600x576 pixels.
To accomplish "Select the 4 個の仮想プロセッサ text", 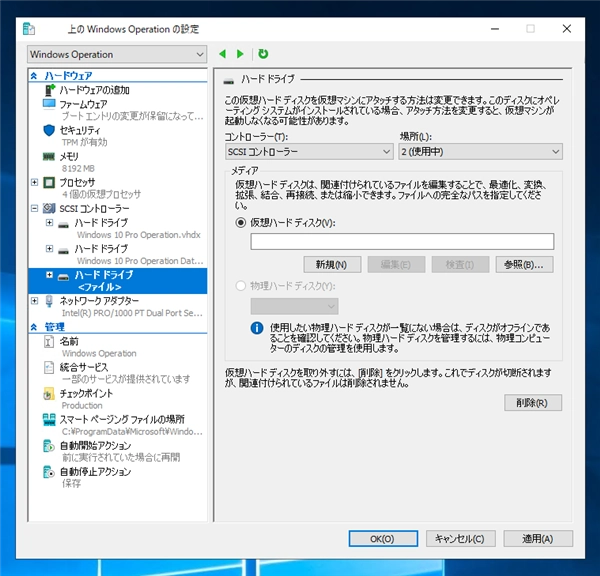I will tap(101, 194).
